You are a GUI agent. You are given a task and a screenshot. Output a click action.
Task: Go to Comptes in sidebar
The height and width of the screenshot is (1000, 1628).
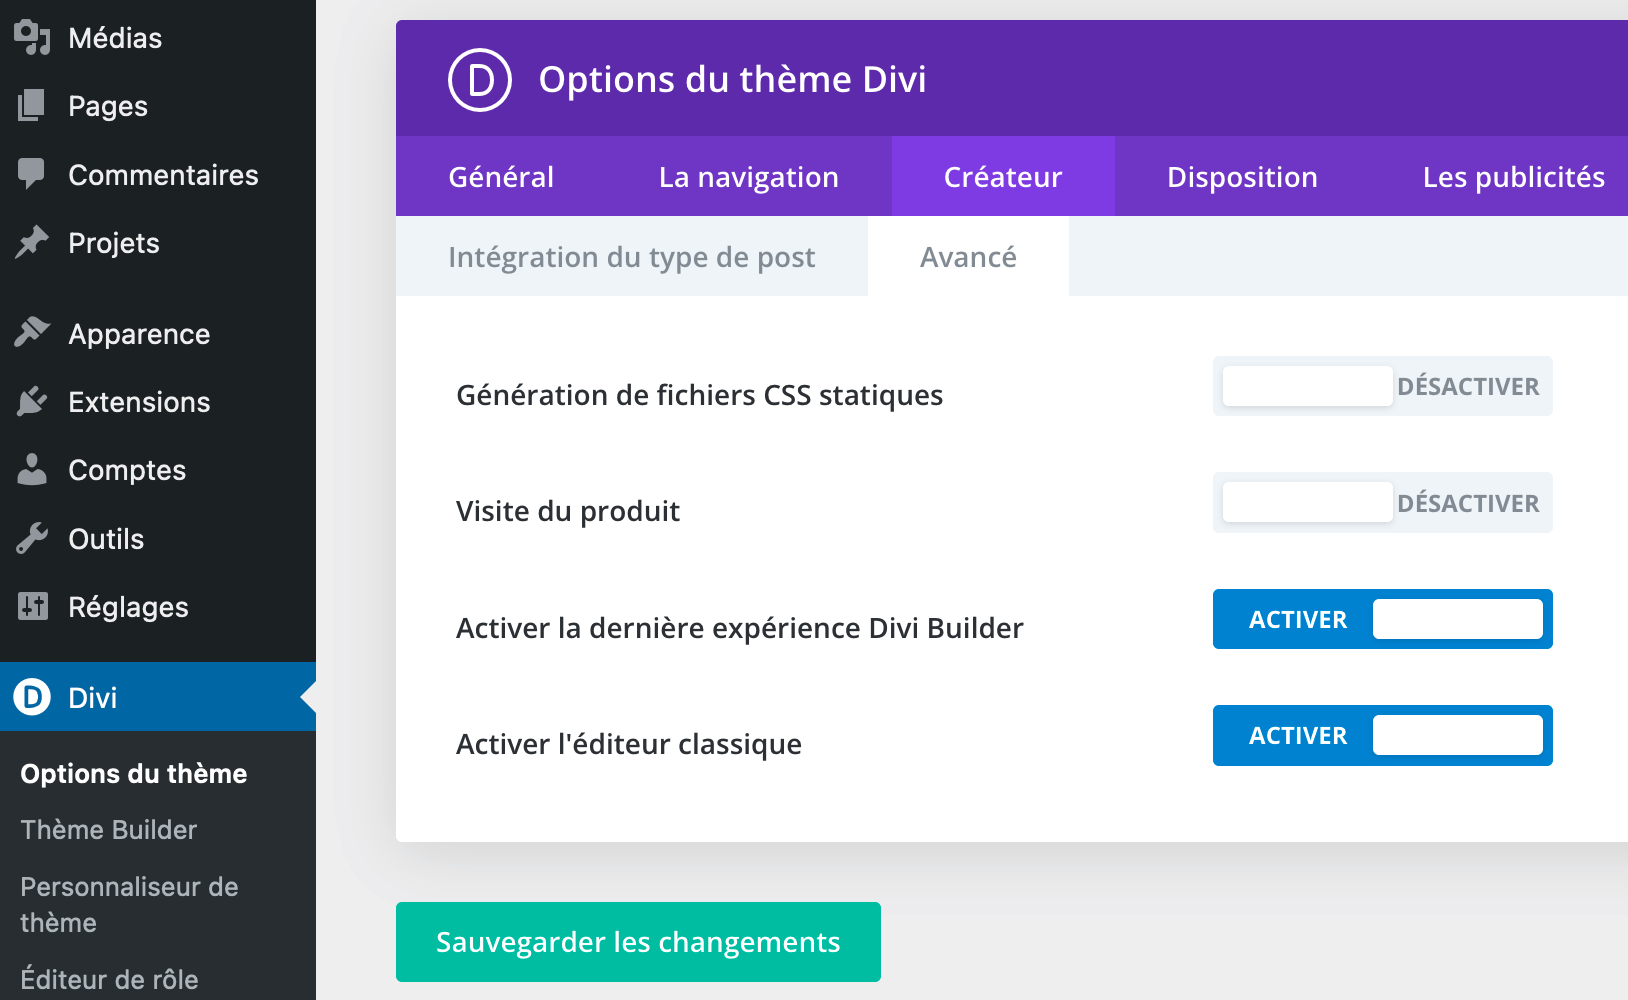[127, 470]
